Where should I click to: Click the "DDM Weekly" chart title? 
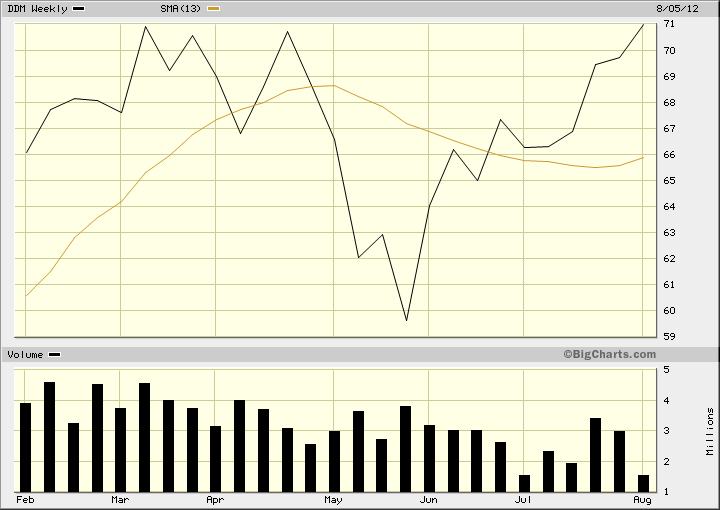pos(37,9)
